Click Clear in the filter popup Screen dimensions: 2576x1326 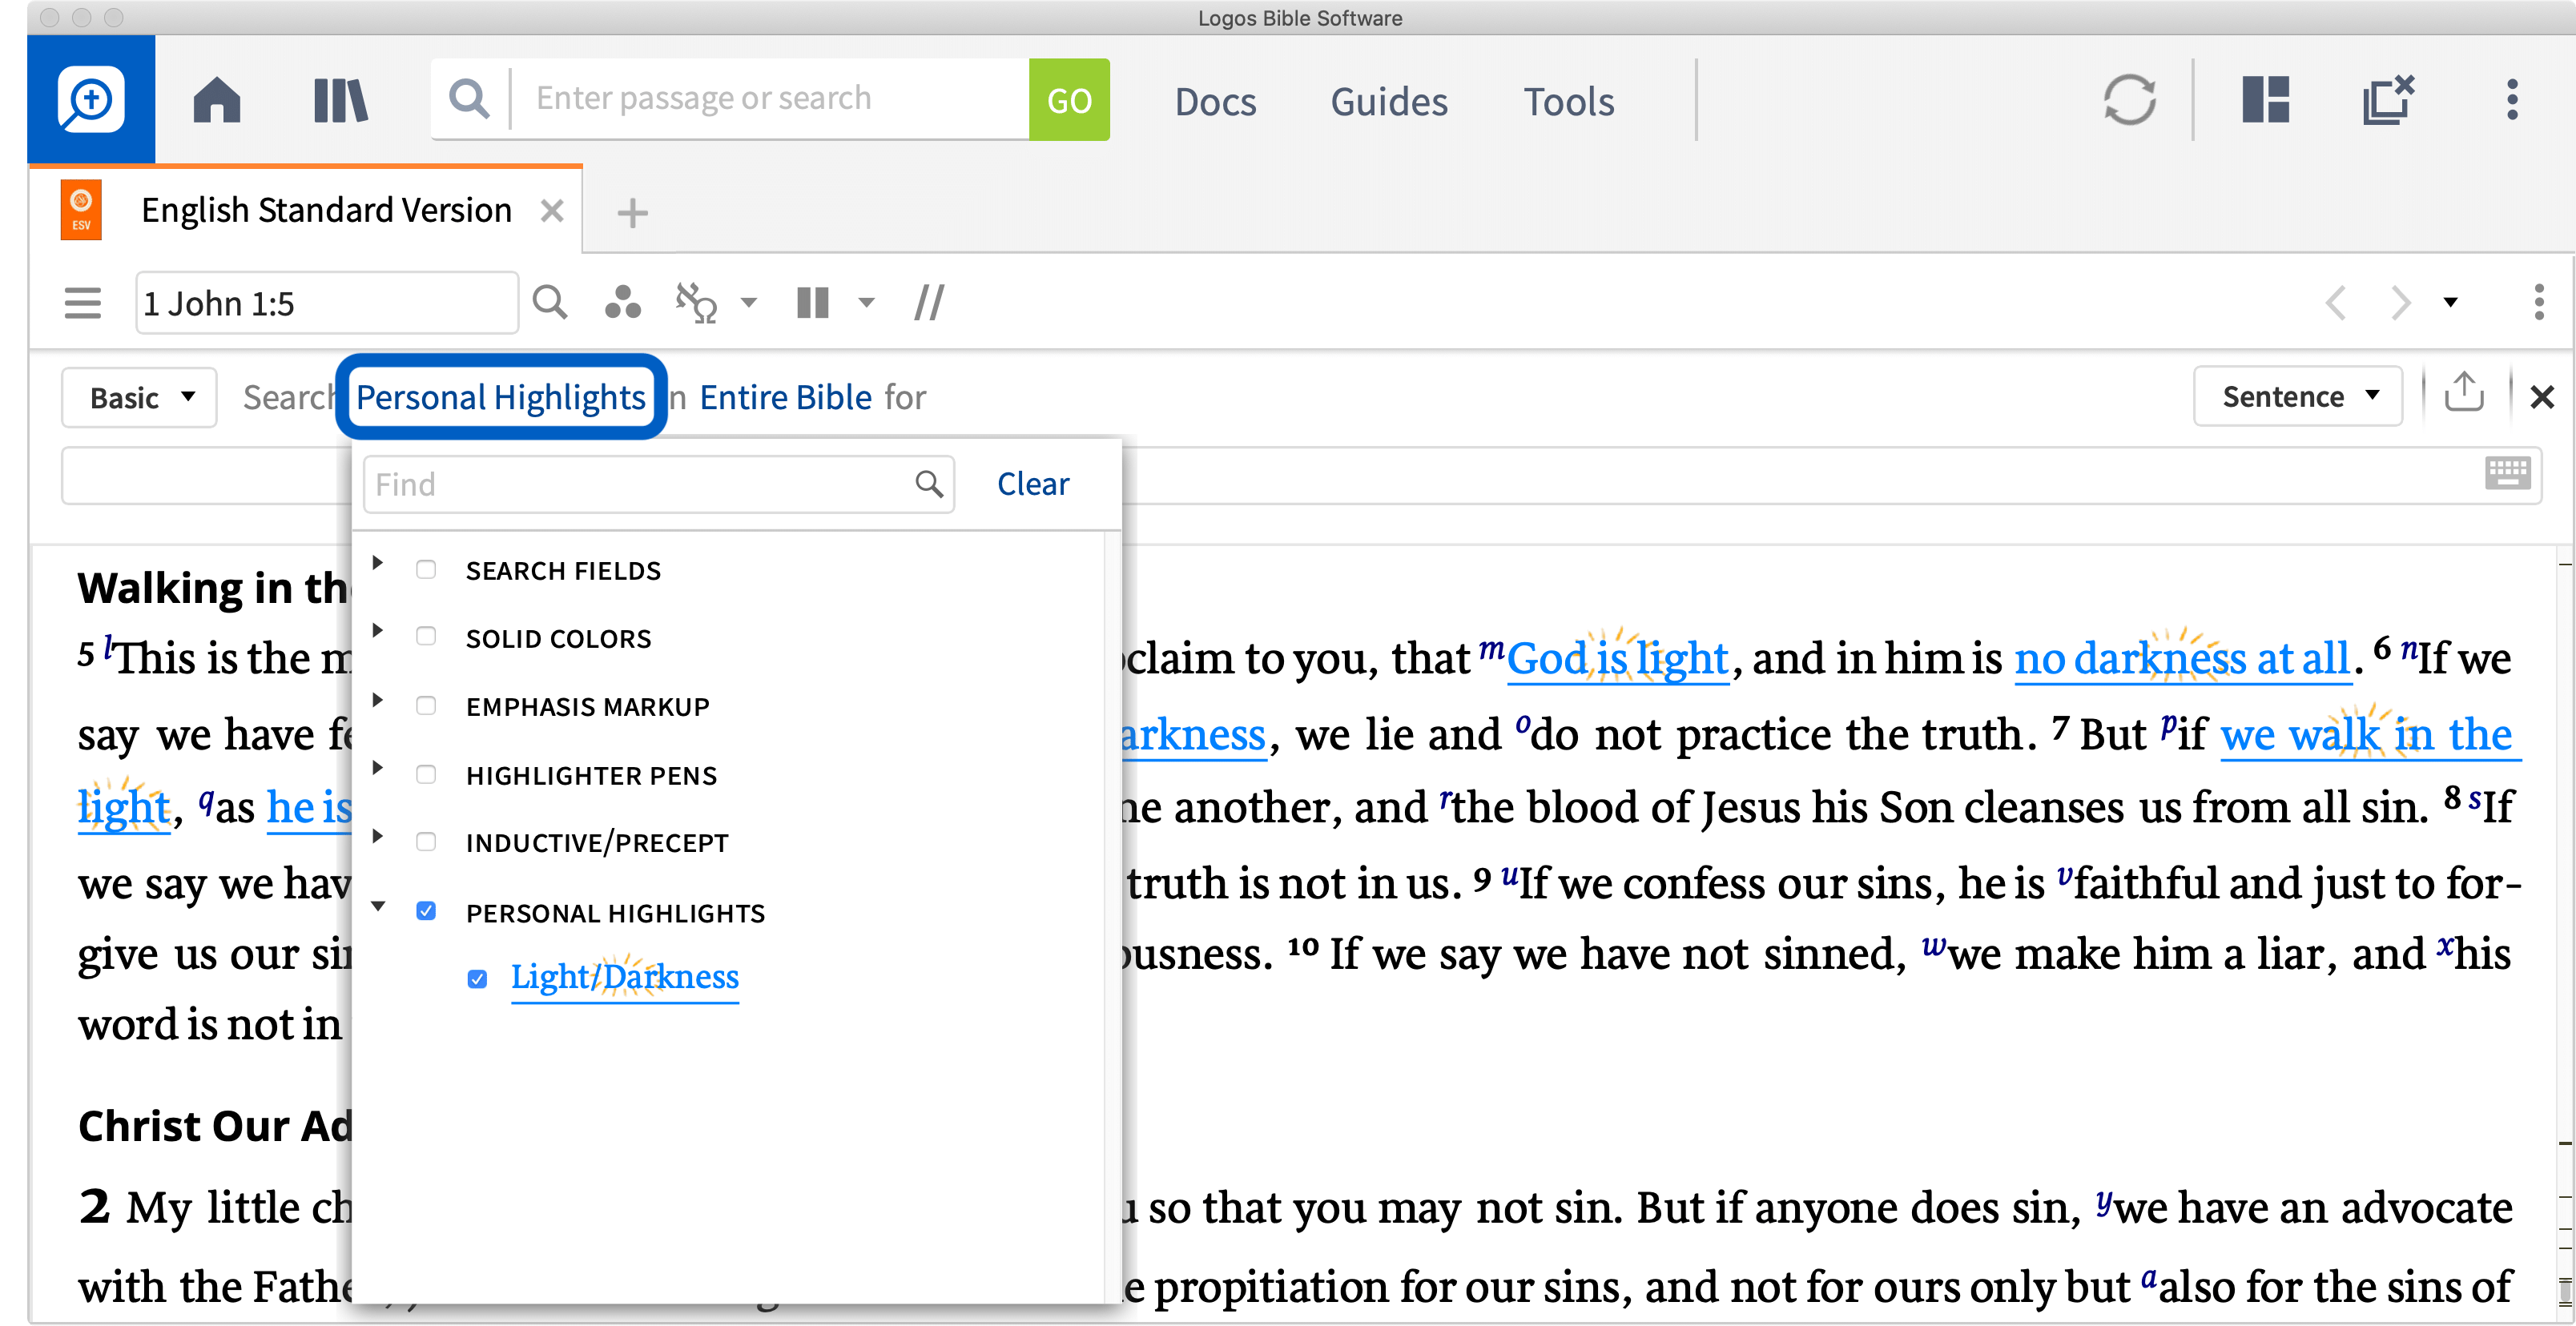(1033, 484)
